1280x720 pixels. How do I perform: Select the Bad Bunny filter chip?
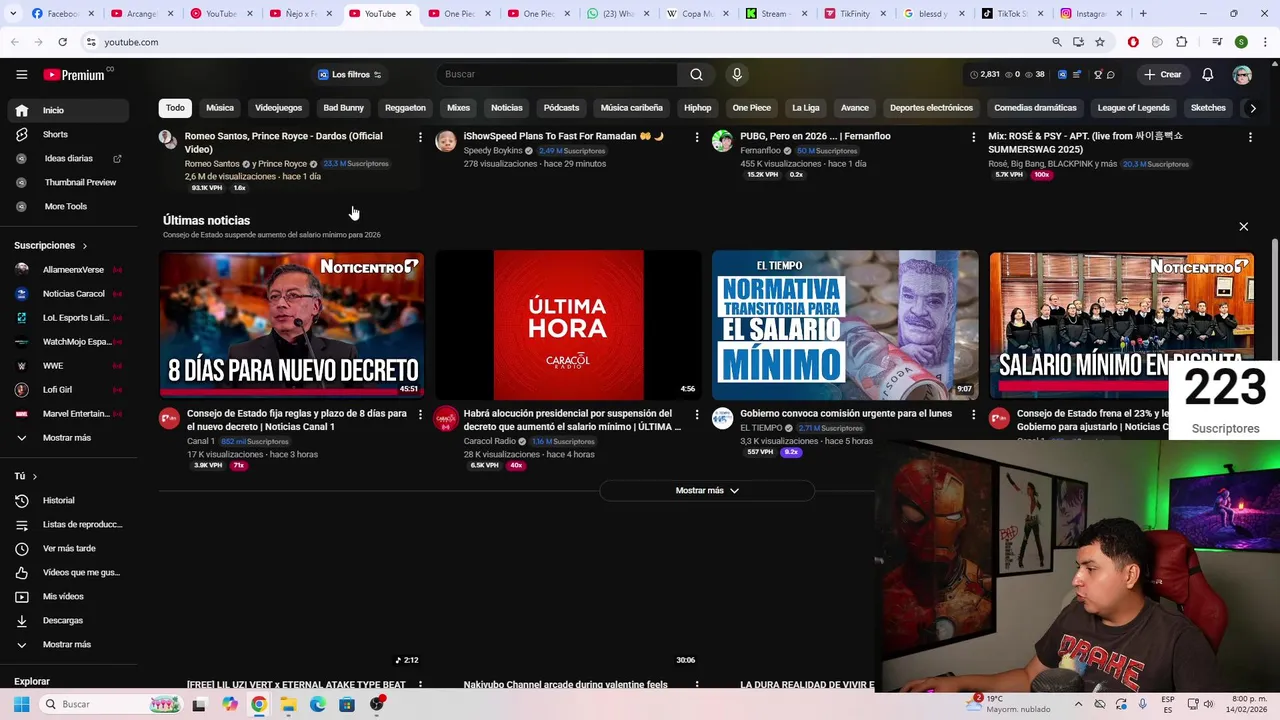(343, 108)
